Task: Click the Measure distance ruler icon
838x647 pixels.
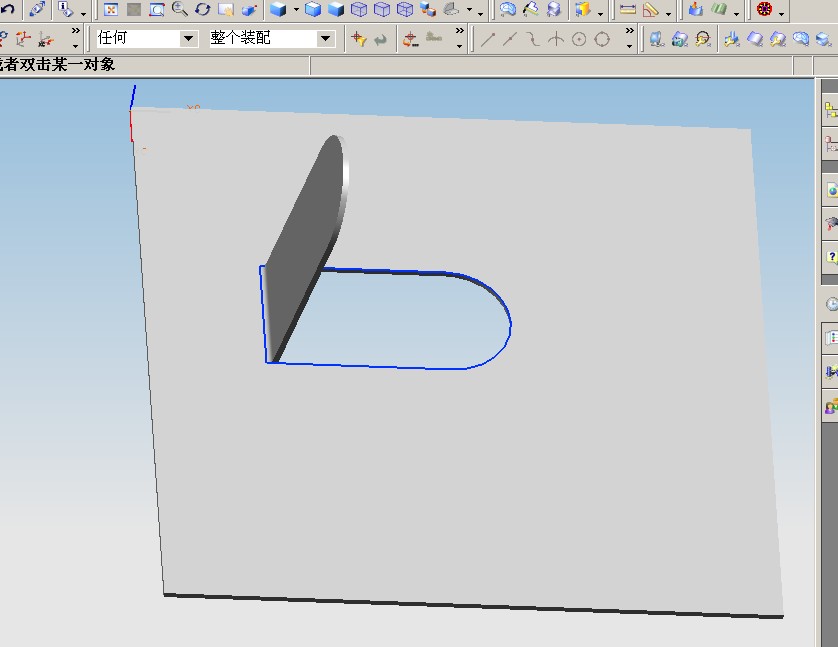Action: pyautogui.click(x=627, y=9)
